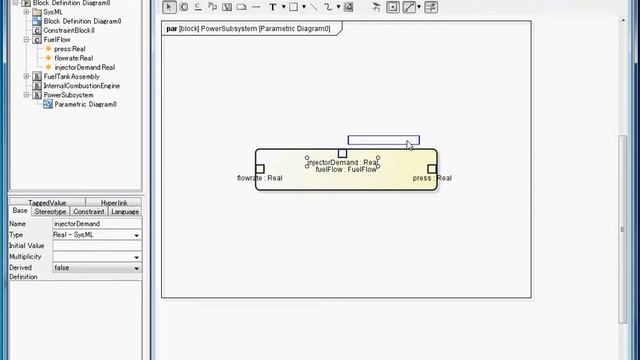Open the Type dropdown Real - SysML
The height and width of the screenshot is (360, 640).
click(x=97, y=235)
